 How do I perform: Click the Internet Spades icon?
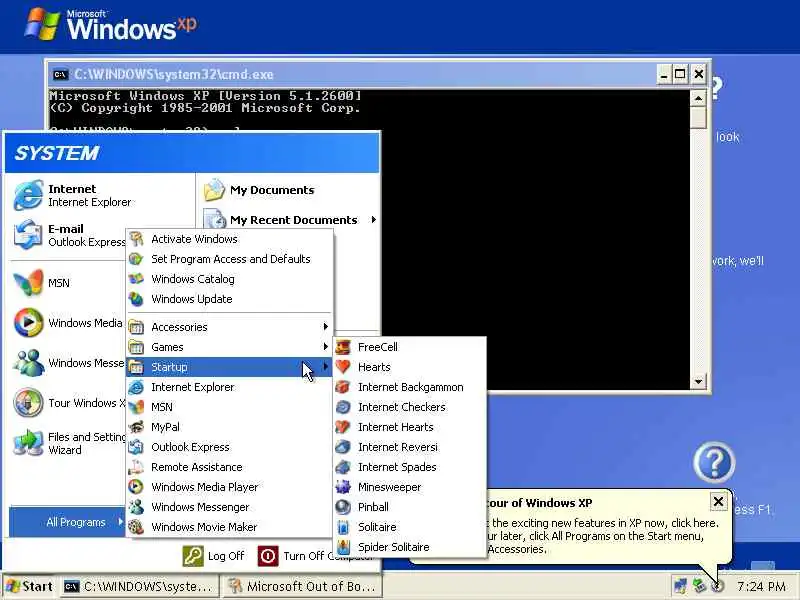pyautogui.click(x=343, y=467)
